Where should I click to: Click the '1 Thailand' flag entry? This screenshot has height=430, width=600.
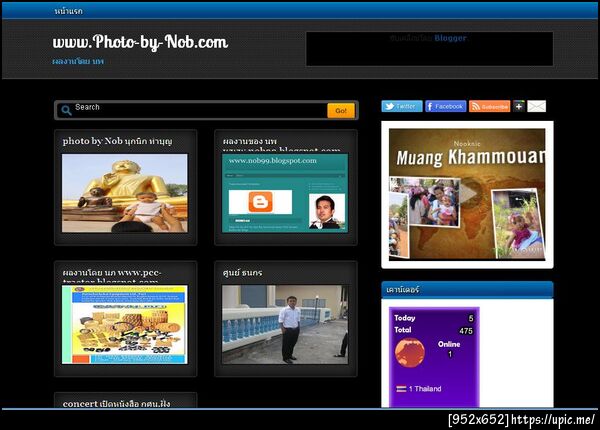(419, 389)
